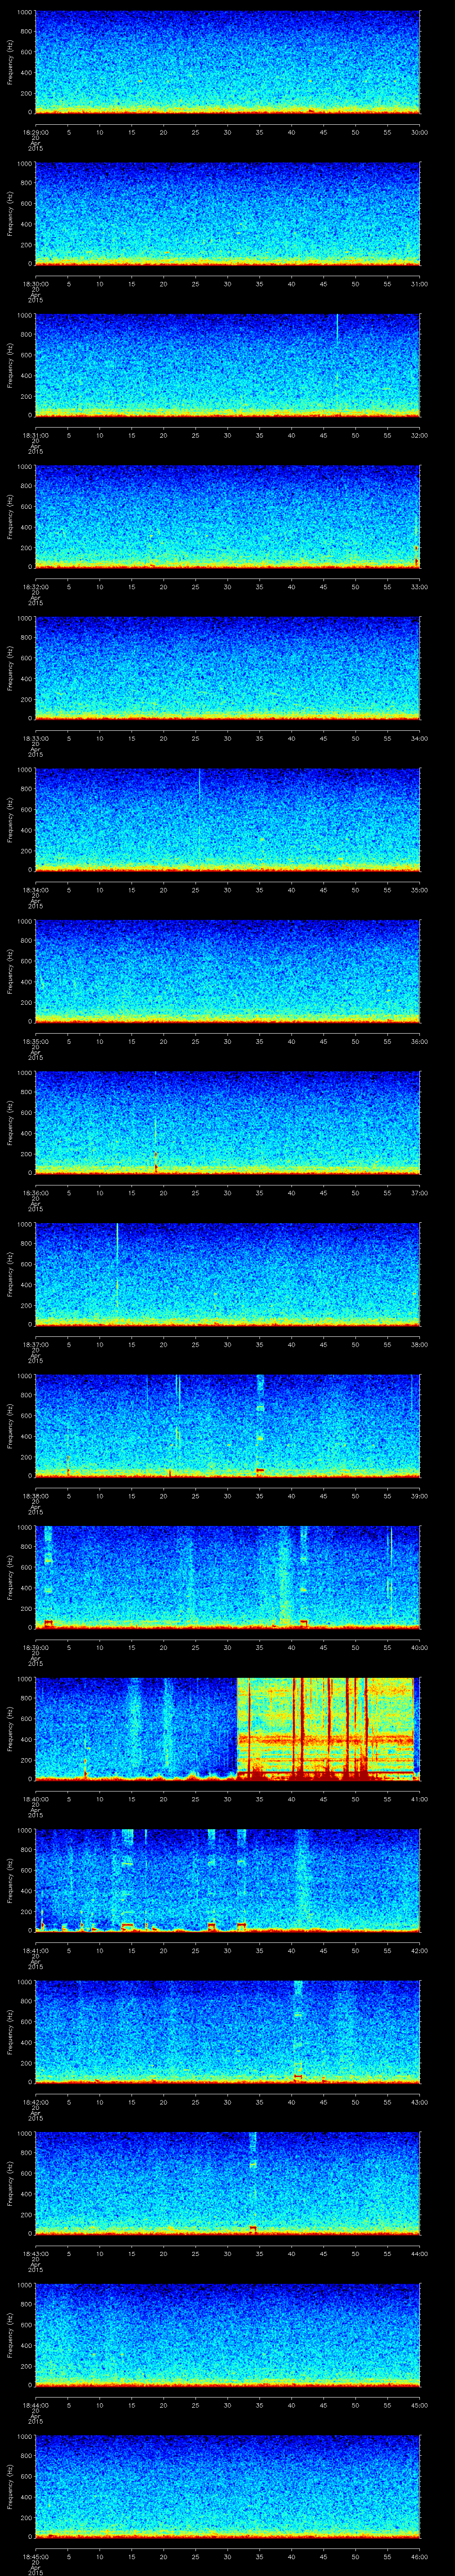Click the 18:38:00 start time label
This screenshot has width=455, height=2576.
click(x=35, y=1495)
